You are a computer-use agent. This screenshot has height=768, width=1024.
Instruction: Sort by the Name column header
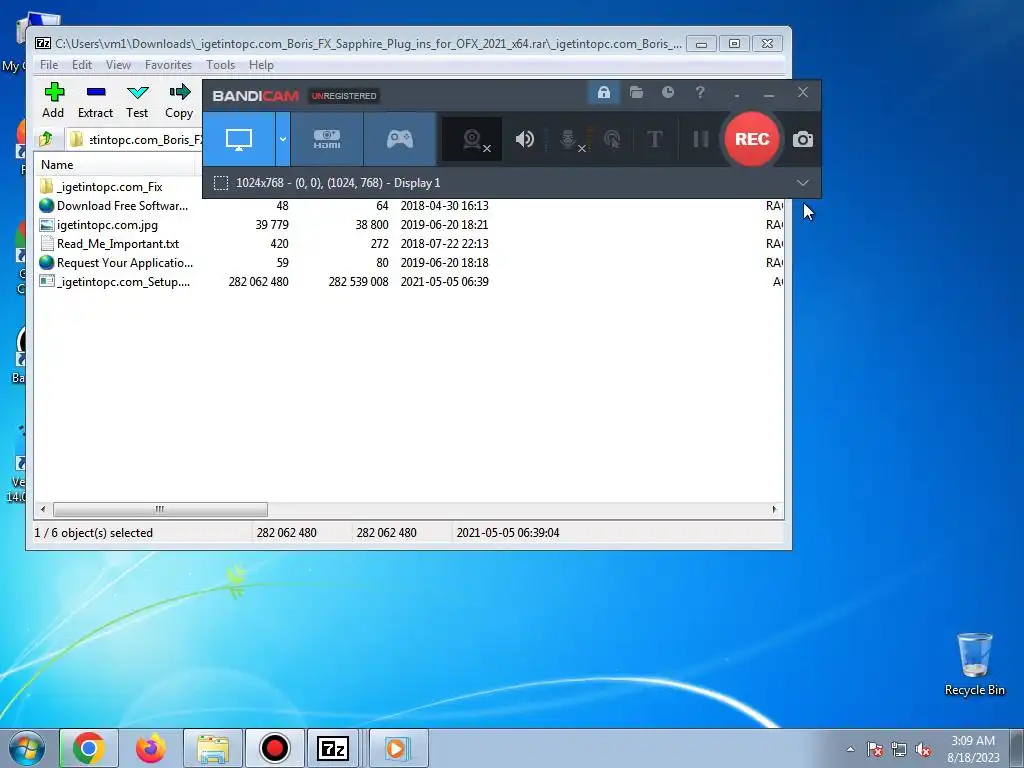pyautogui.click(x=115, y=165)
